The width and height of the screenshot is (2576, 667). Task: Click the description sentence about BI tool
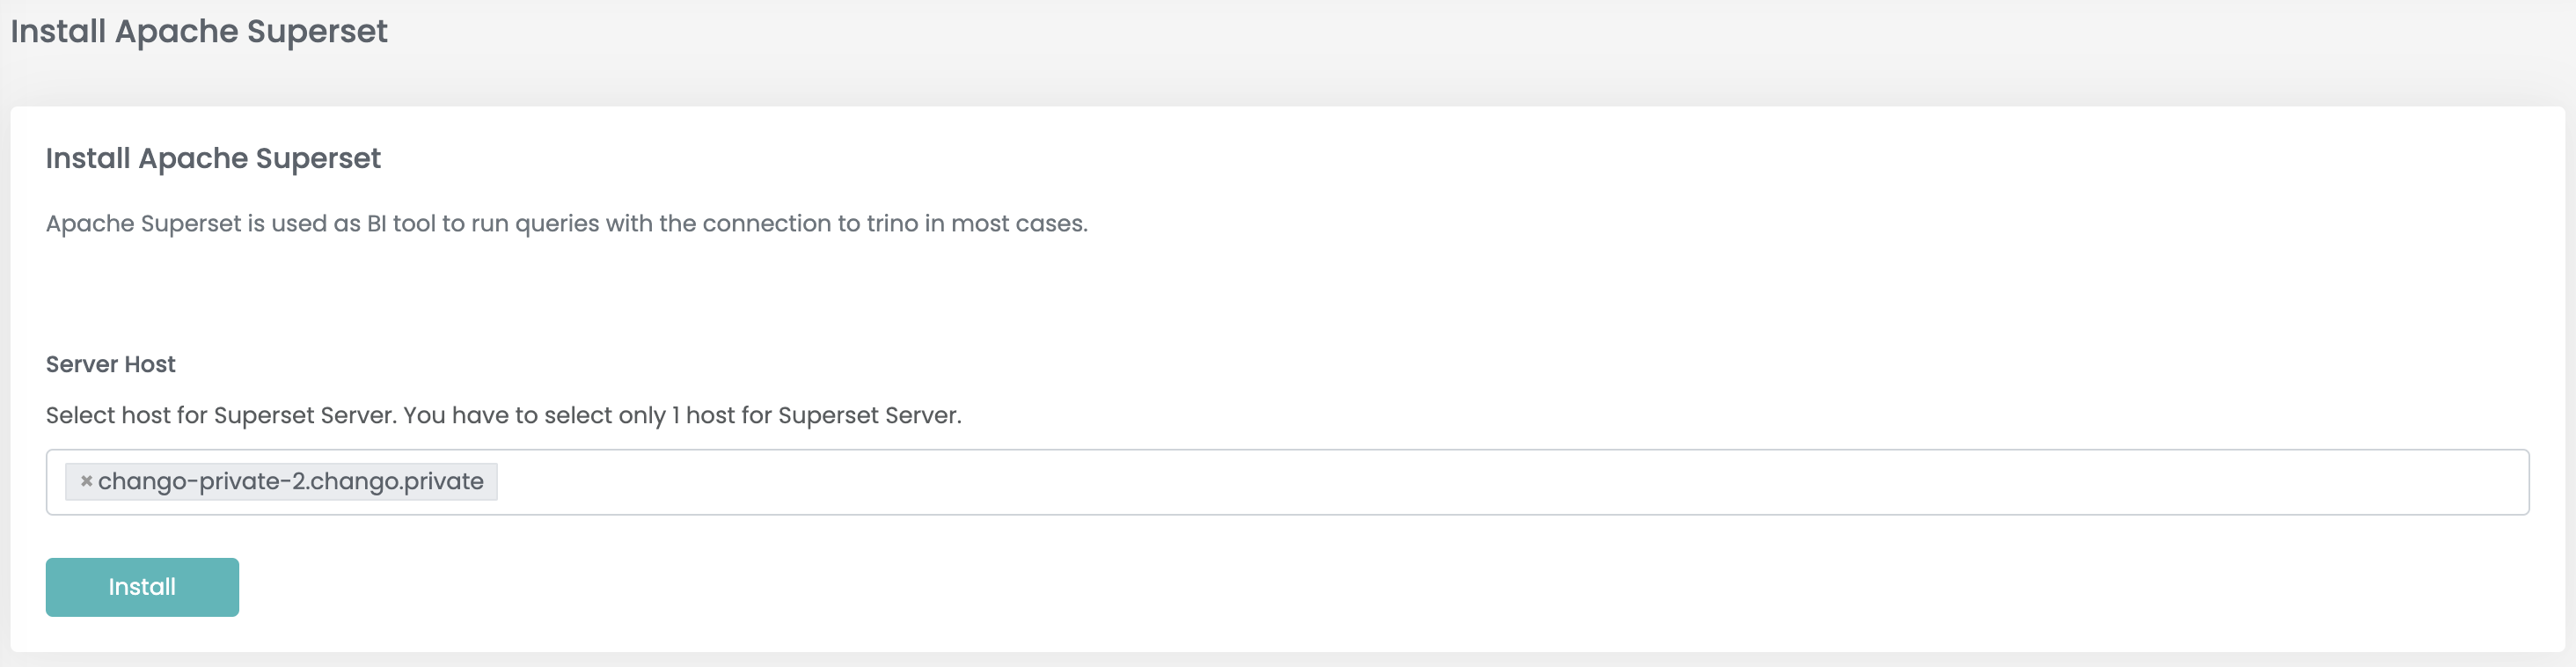coord(566,223)
